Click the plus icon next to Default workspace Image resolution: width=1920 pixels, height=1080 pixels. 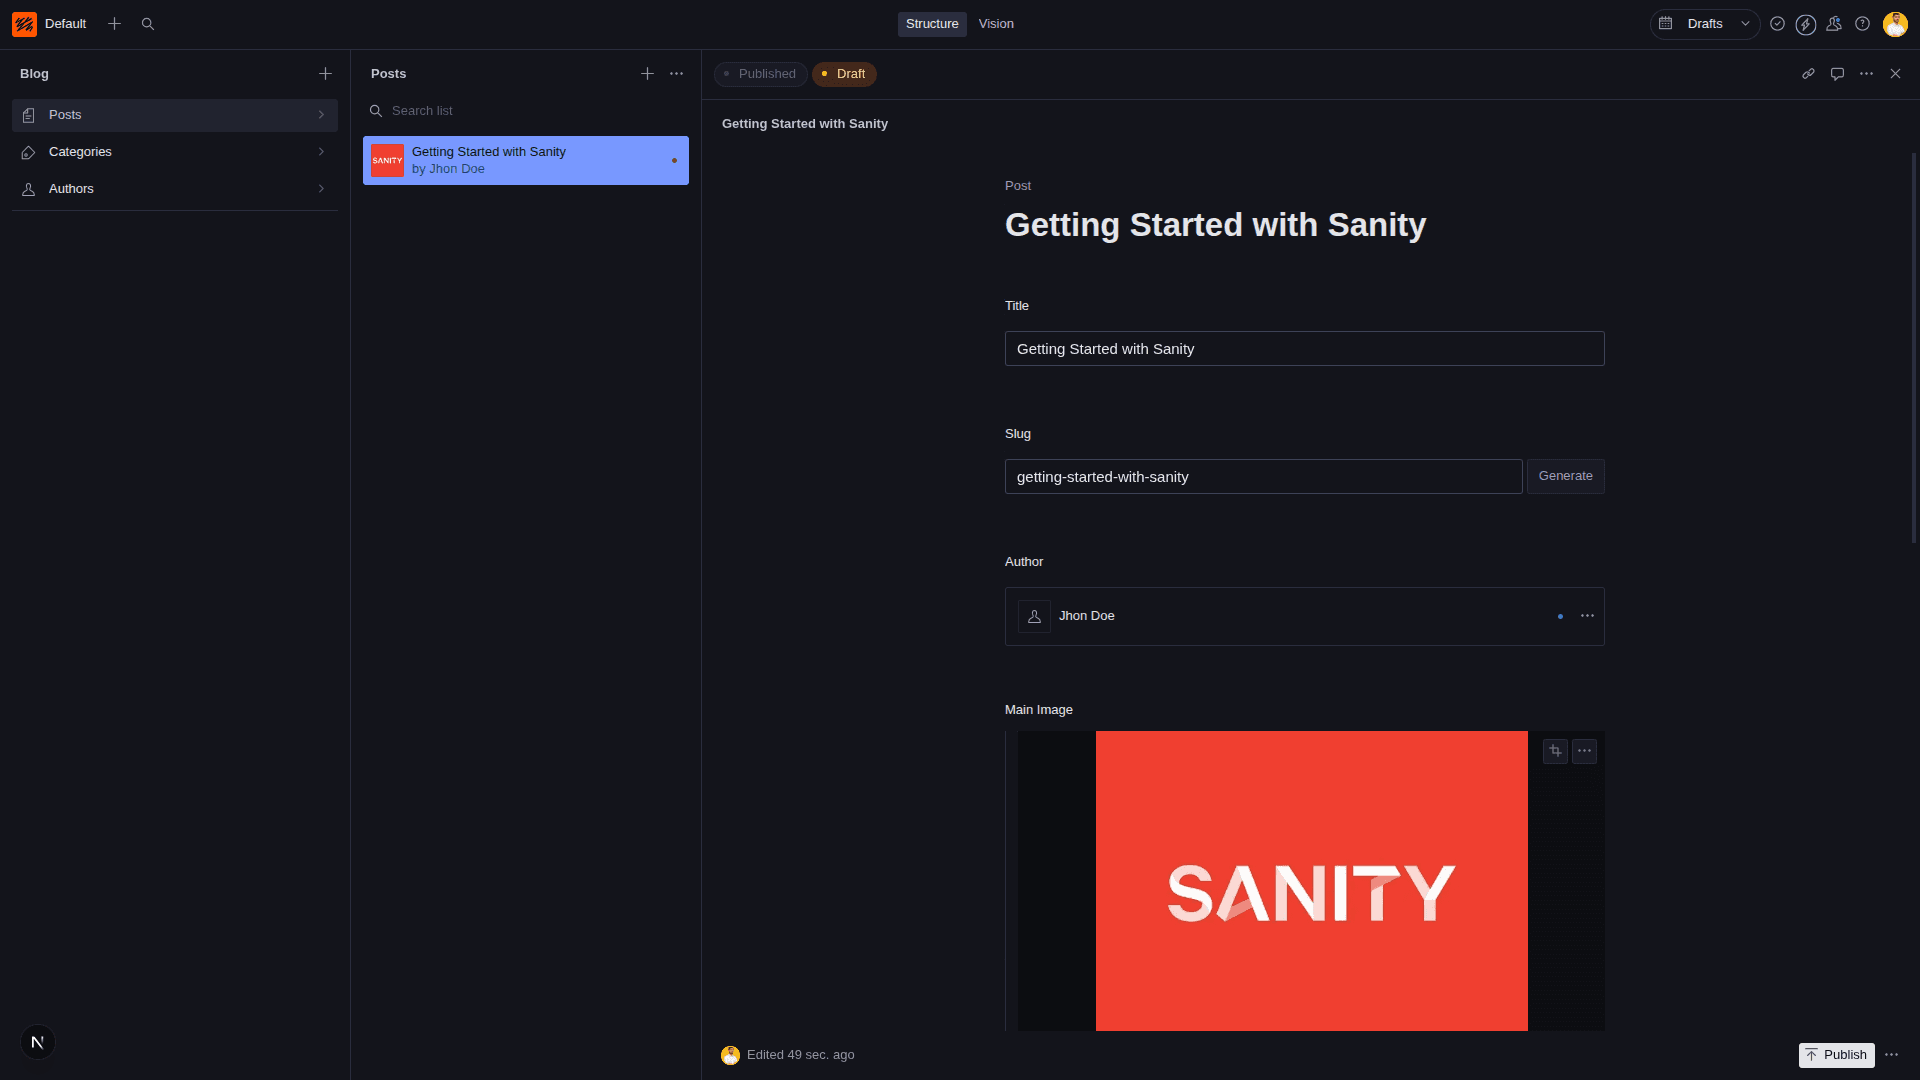(x=114, y=24)
